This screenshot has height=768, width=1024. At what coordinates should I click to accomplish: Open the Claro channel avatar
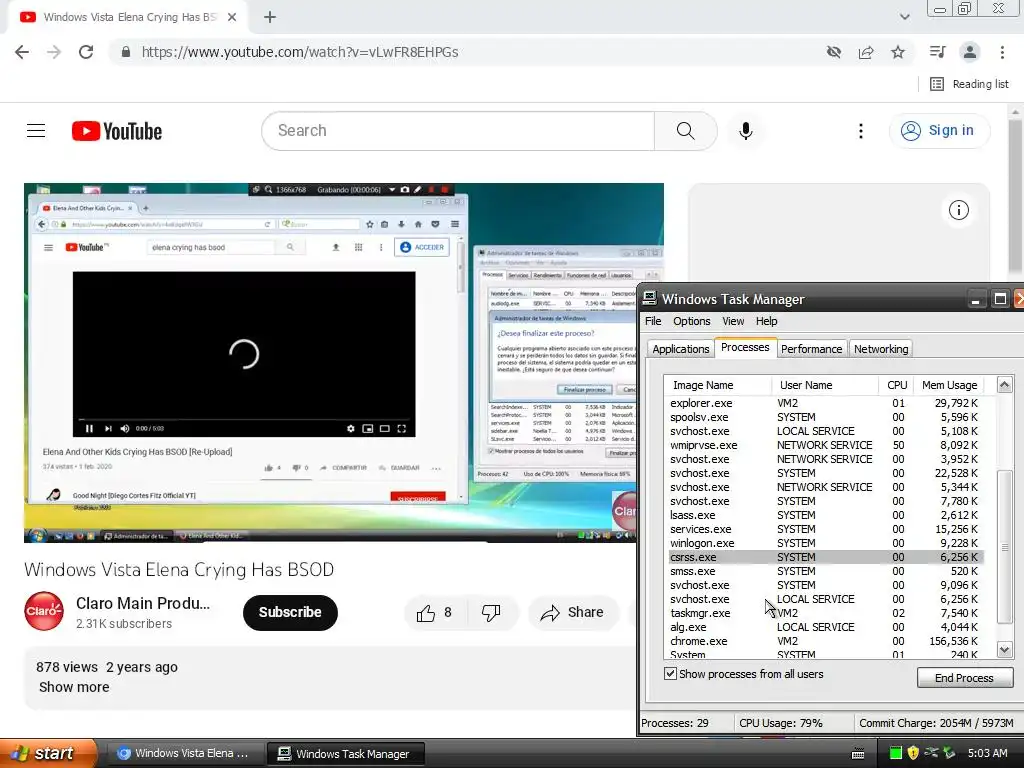click(44, 611)
